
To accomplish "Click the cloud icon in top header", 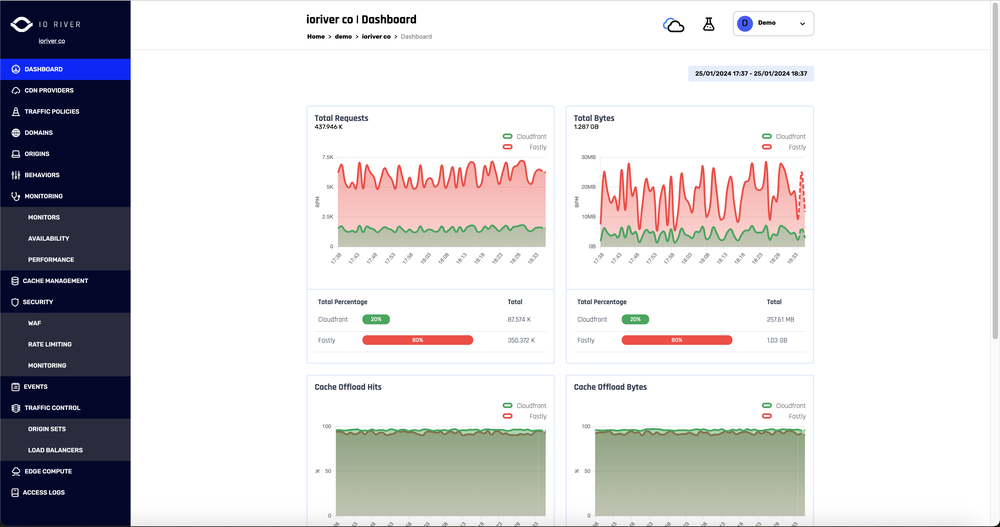I will pos(674,24).
